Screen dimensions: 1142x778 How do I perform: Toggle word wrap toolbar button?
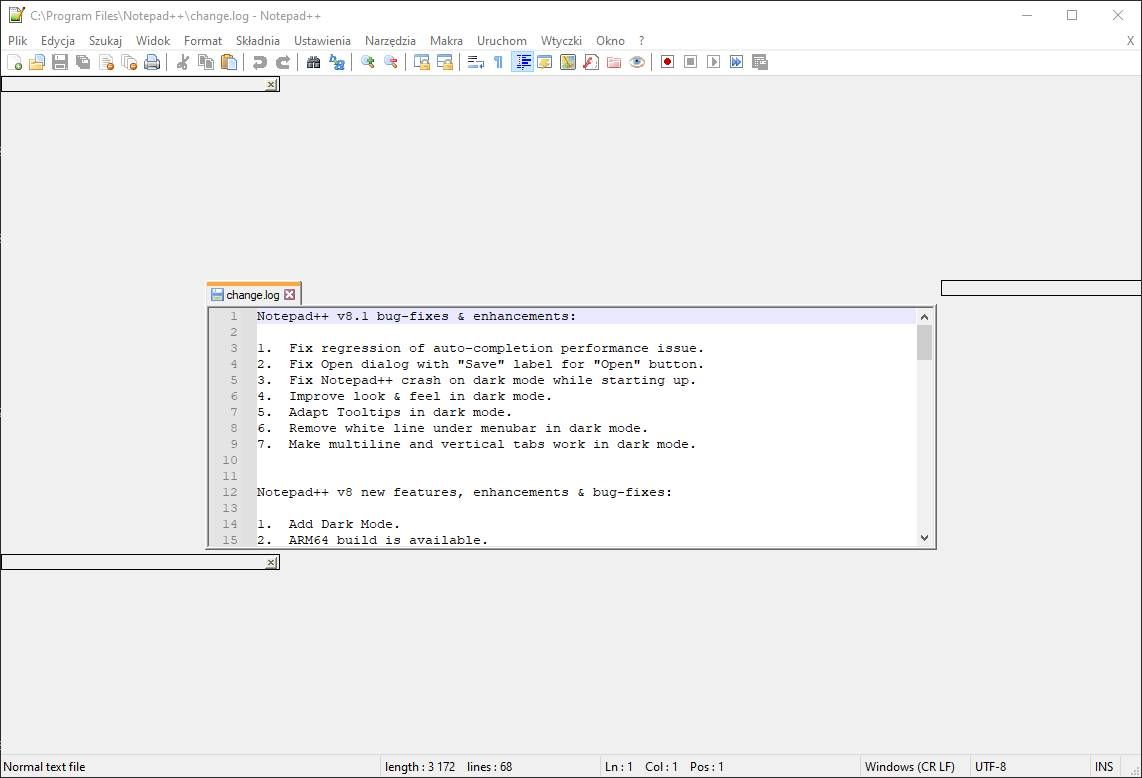point(476,63)
